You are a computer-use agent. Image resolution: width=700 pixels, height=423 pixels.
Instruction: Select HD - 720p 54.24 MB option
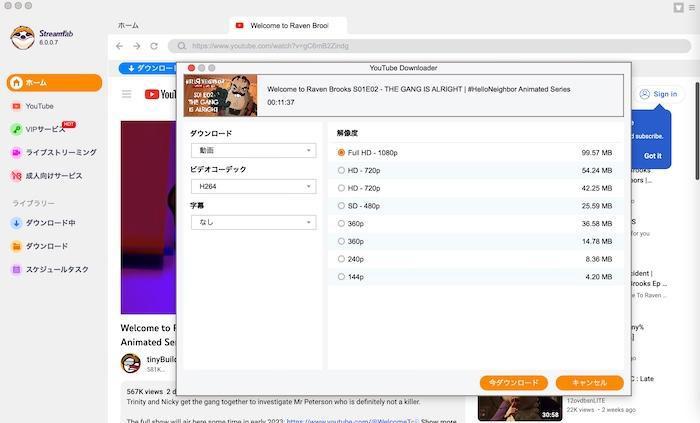point(475,170)
